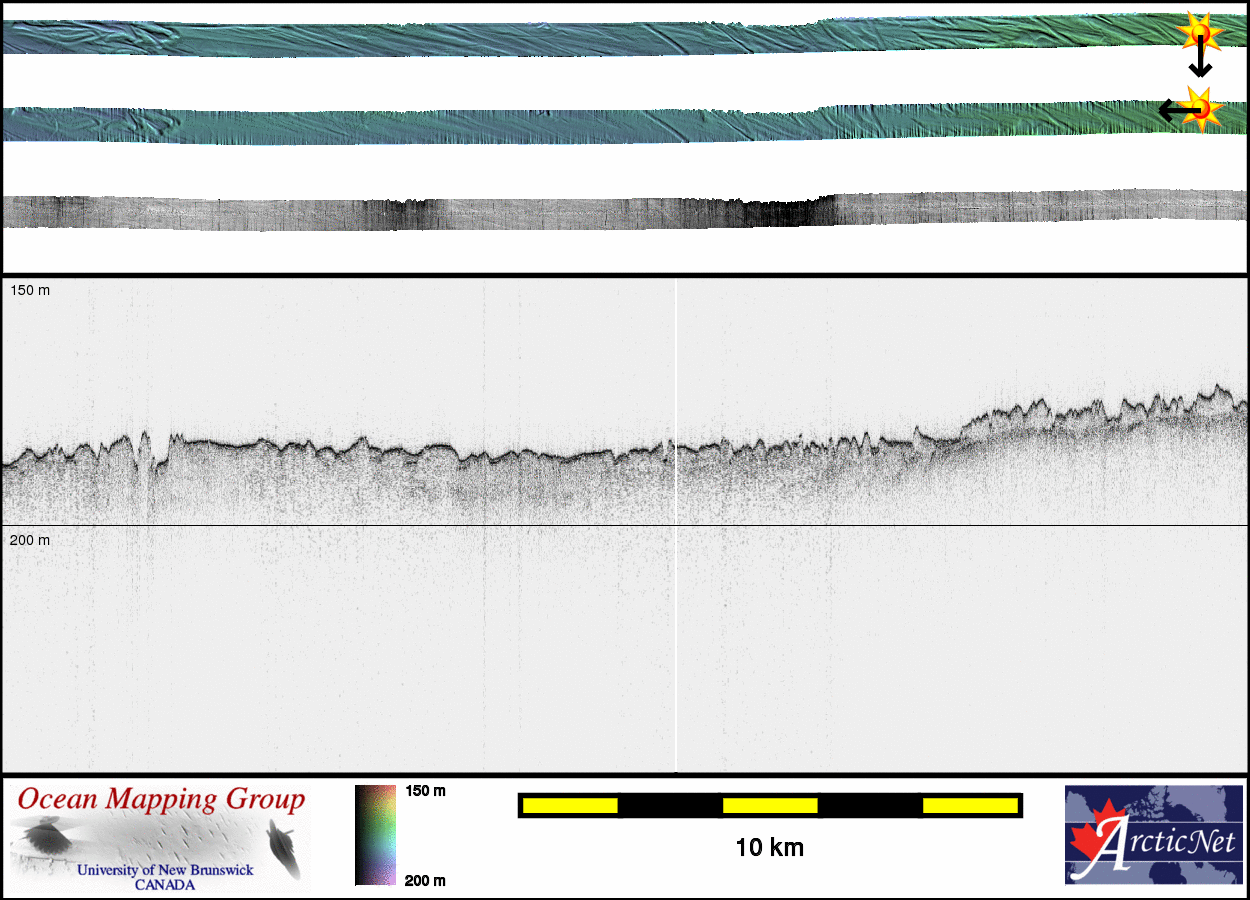Open the ArcticNet logo link
Viewport: 1250px width, 900px height.
point(1153,835)
